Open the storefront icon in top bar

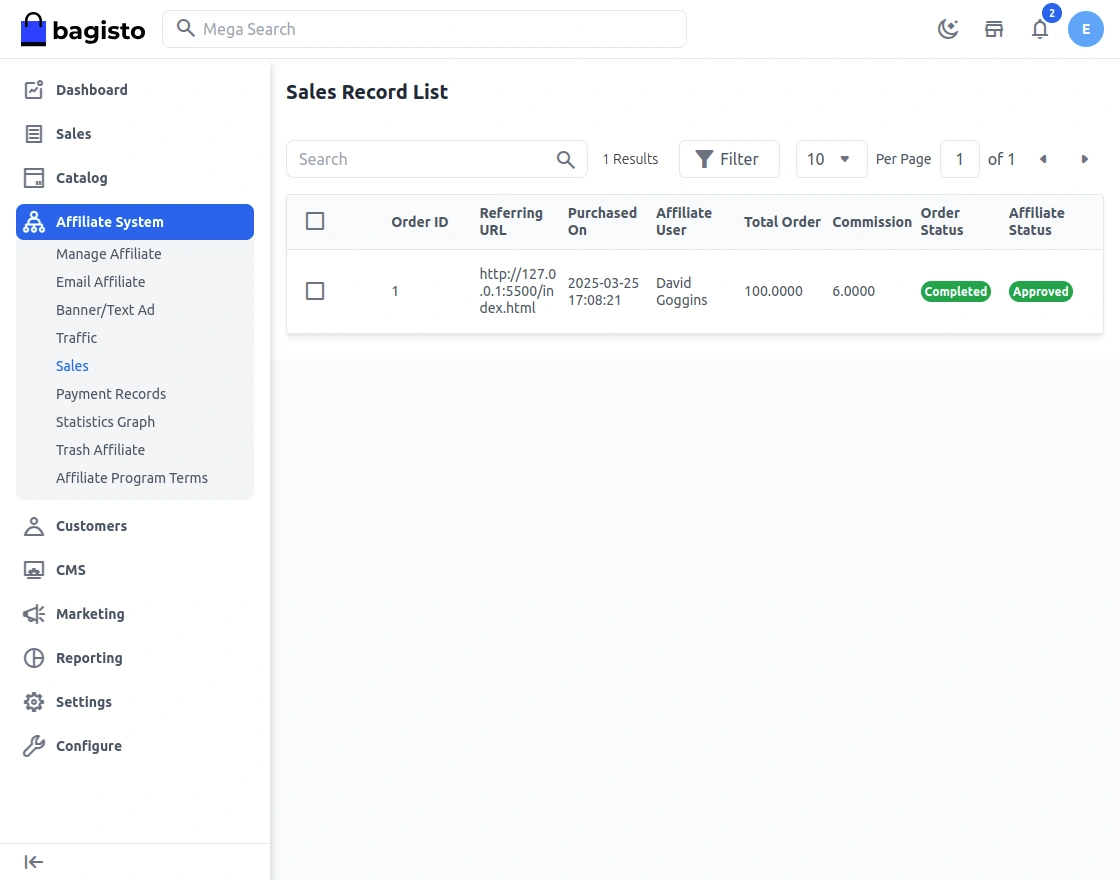point(994,29)
